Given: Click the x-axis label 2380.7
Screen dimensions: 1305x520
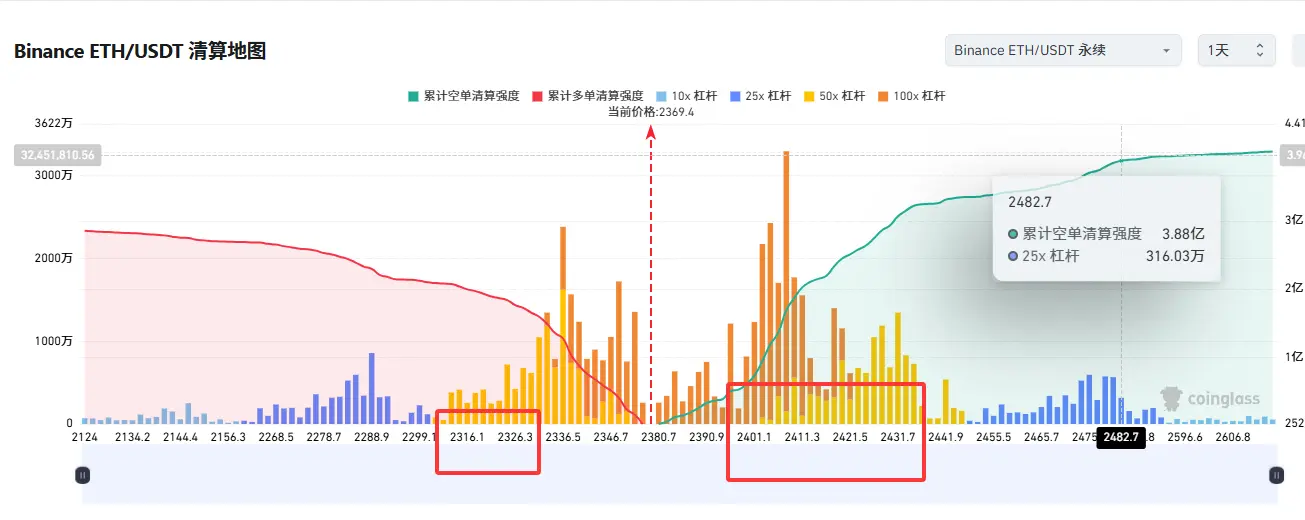Looking at the screenshot, I should click(x=659, y=437).
